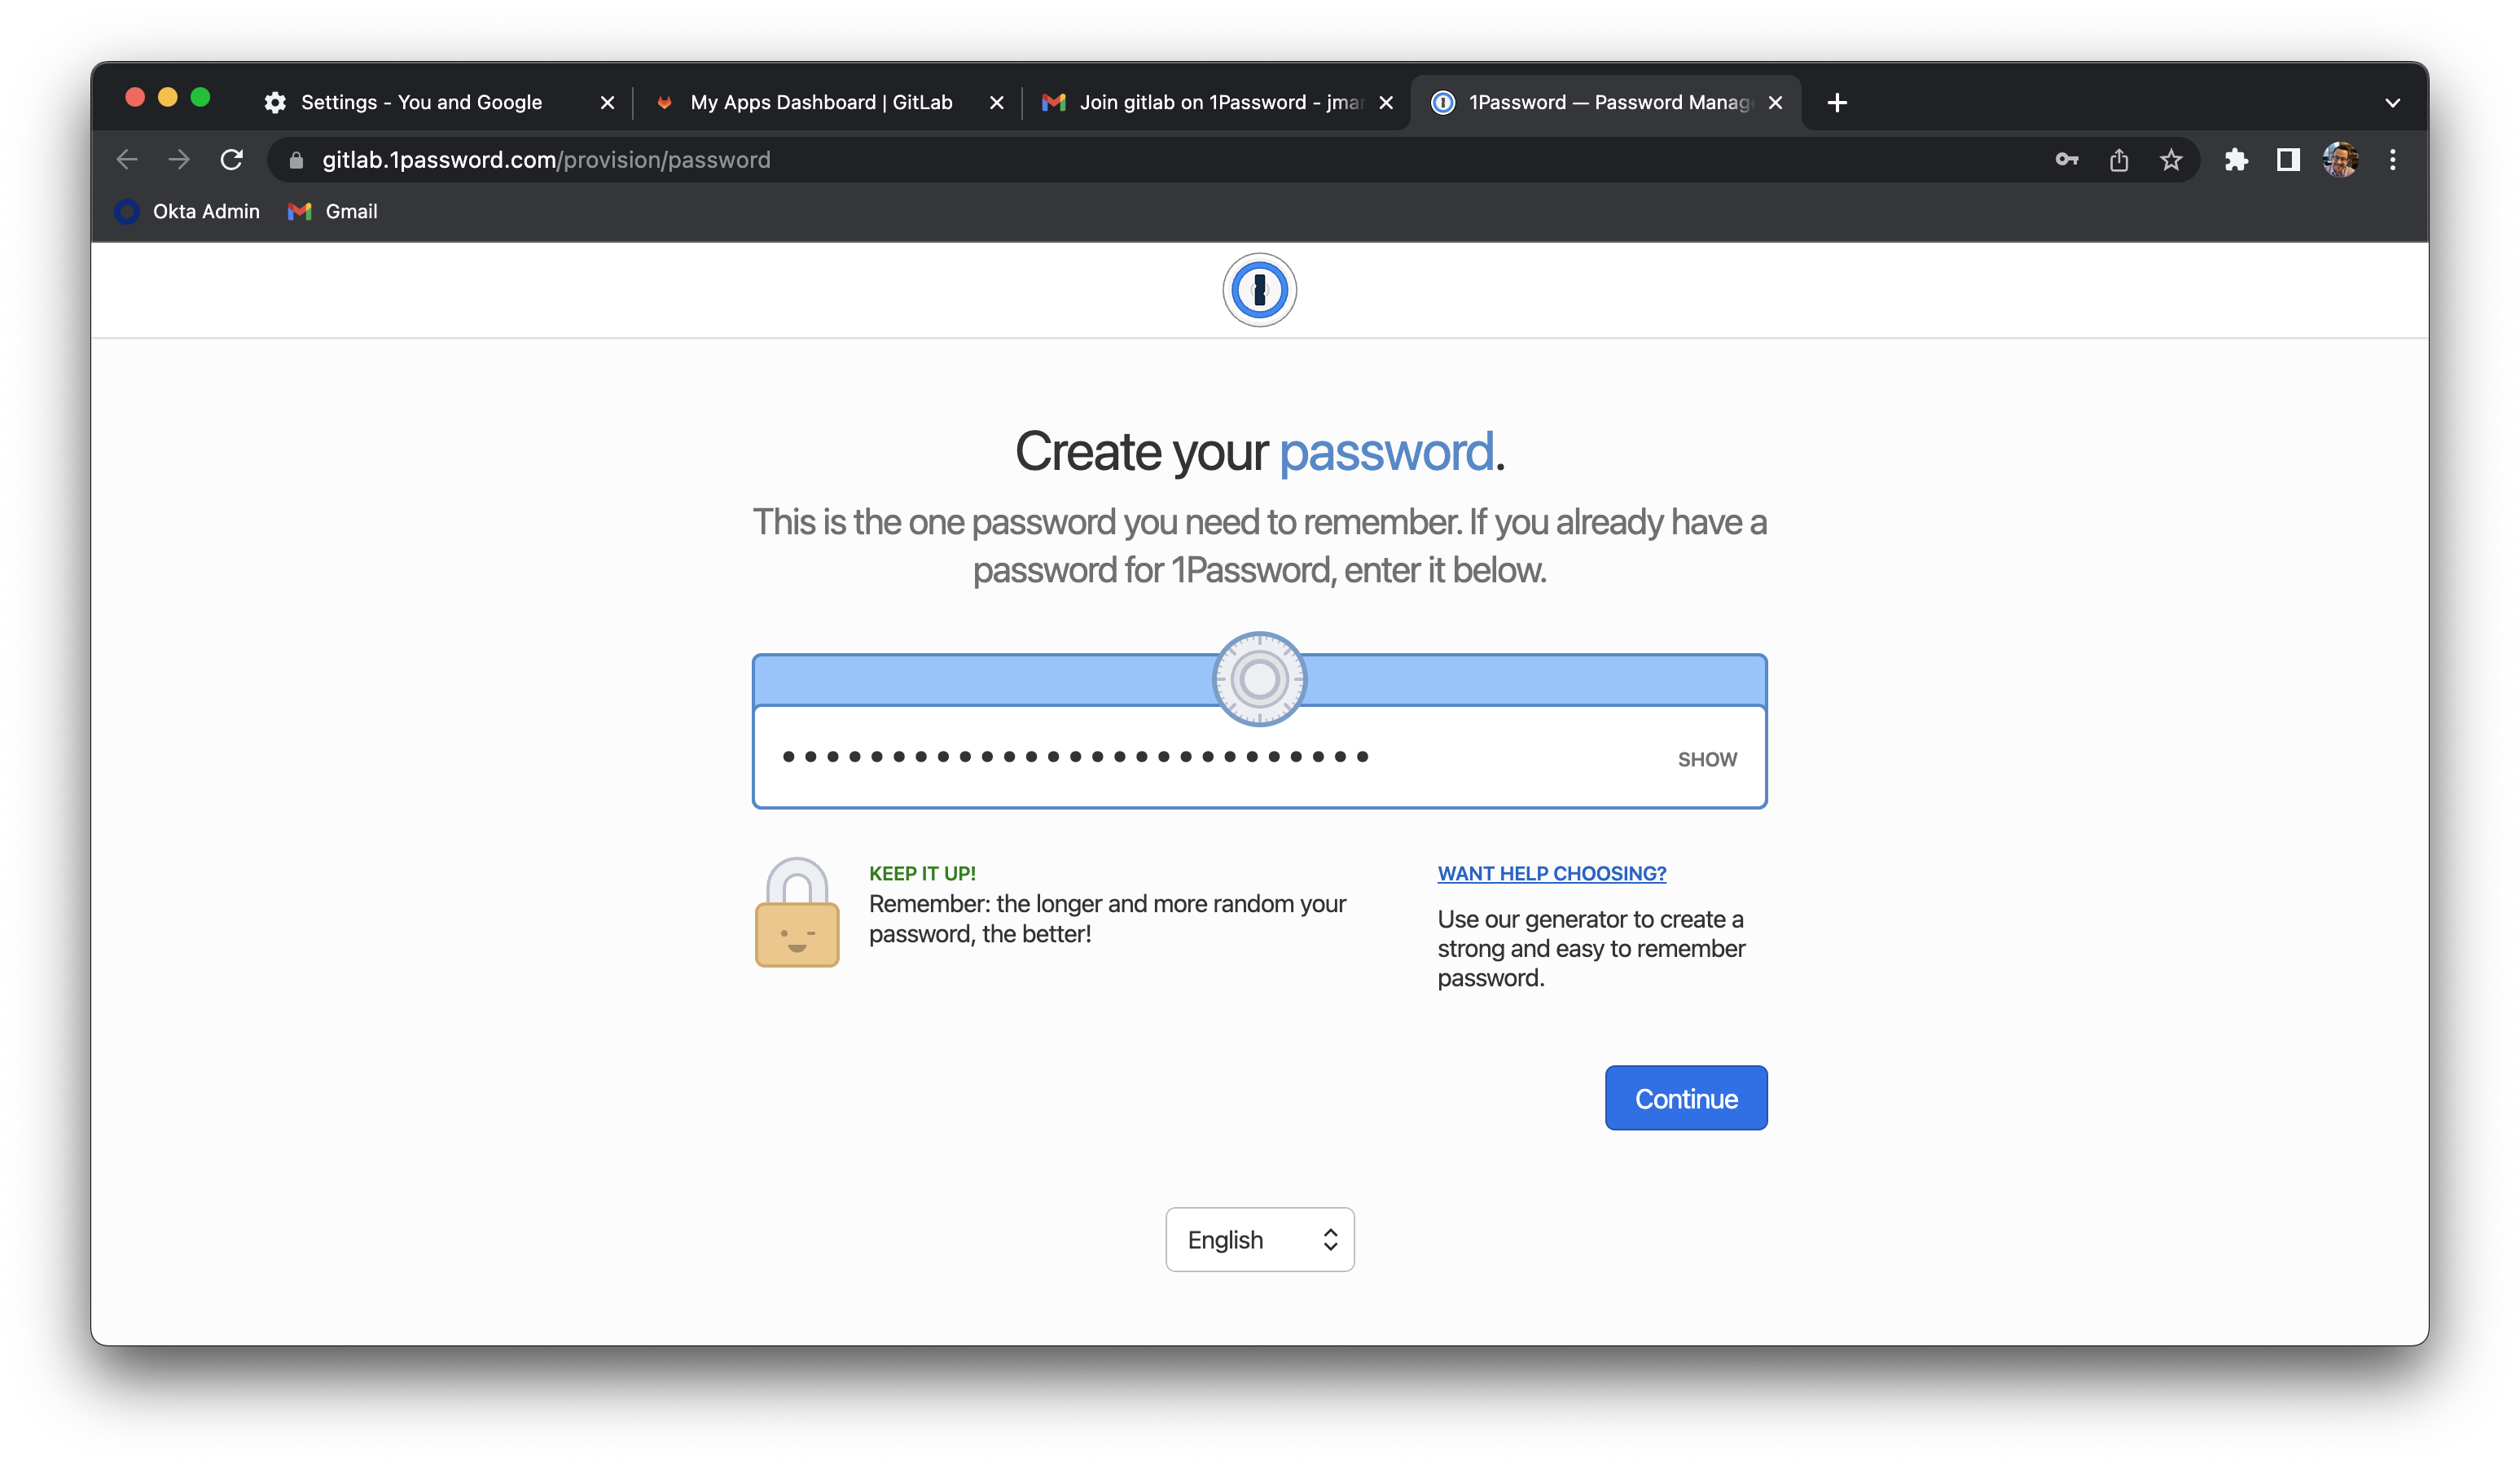Open the English language dropdown
The height and width of the screenshot is (1466, 2520).
click(x=1259, y=1240)
